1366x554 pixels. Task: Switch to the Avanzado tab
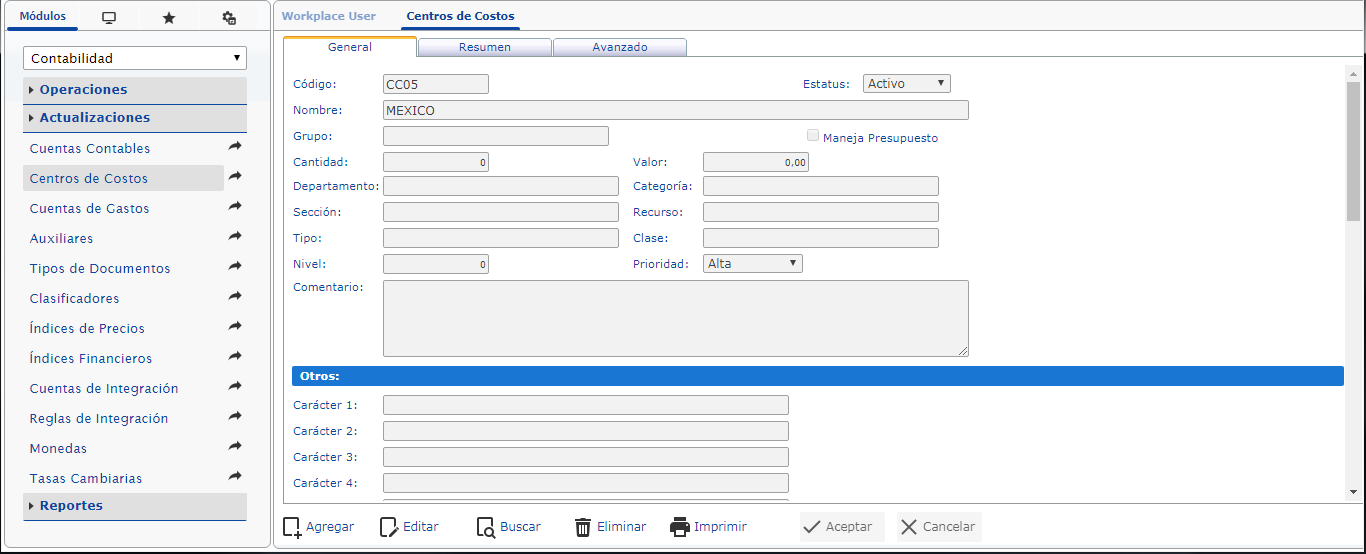tap(620, 47)
